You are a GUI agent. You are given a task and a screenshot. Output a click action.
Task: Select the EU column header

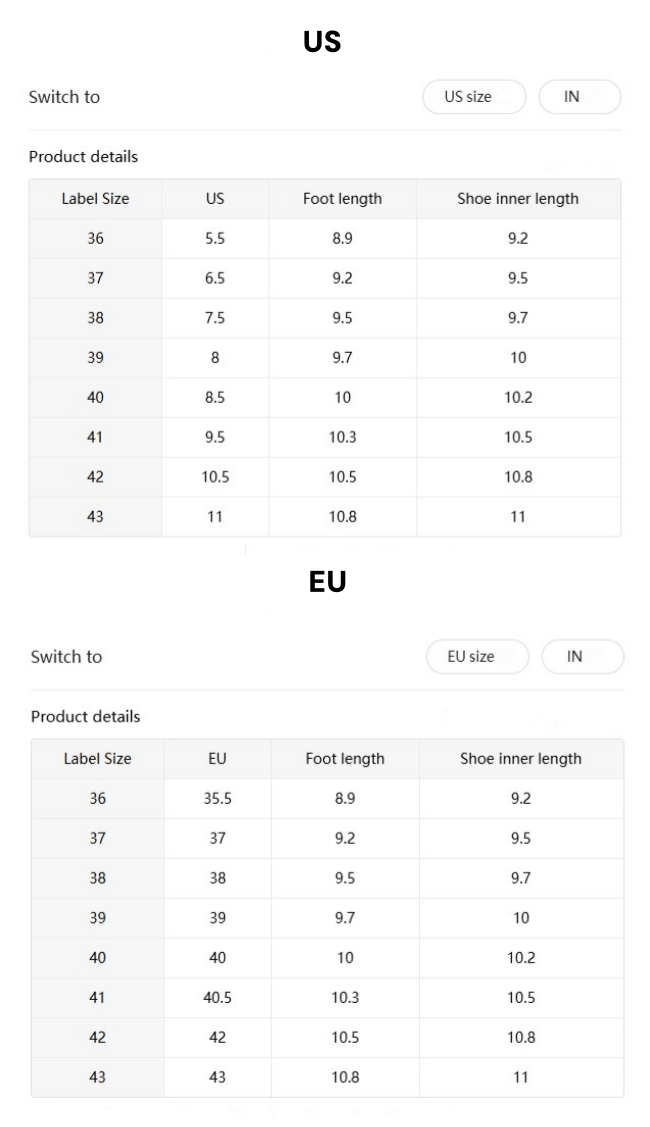point(217,759)
